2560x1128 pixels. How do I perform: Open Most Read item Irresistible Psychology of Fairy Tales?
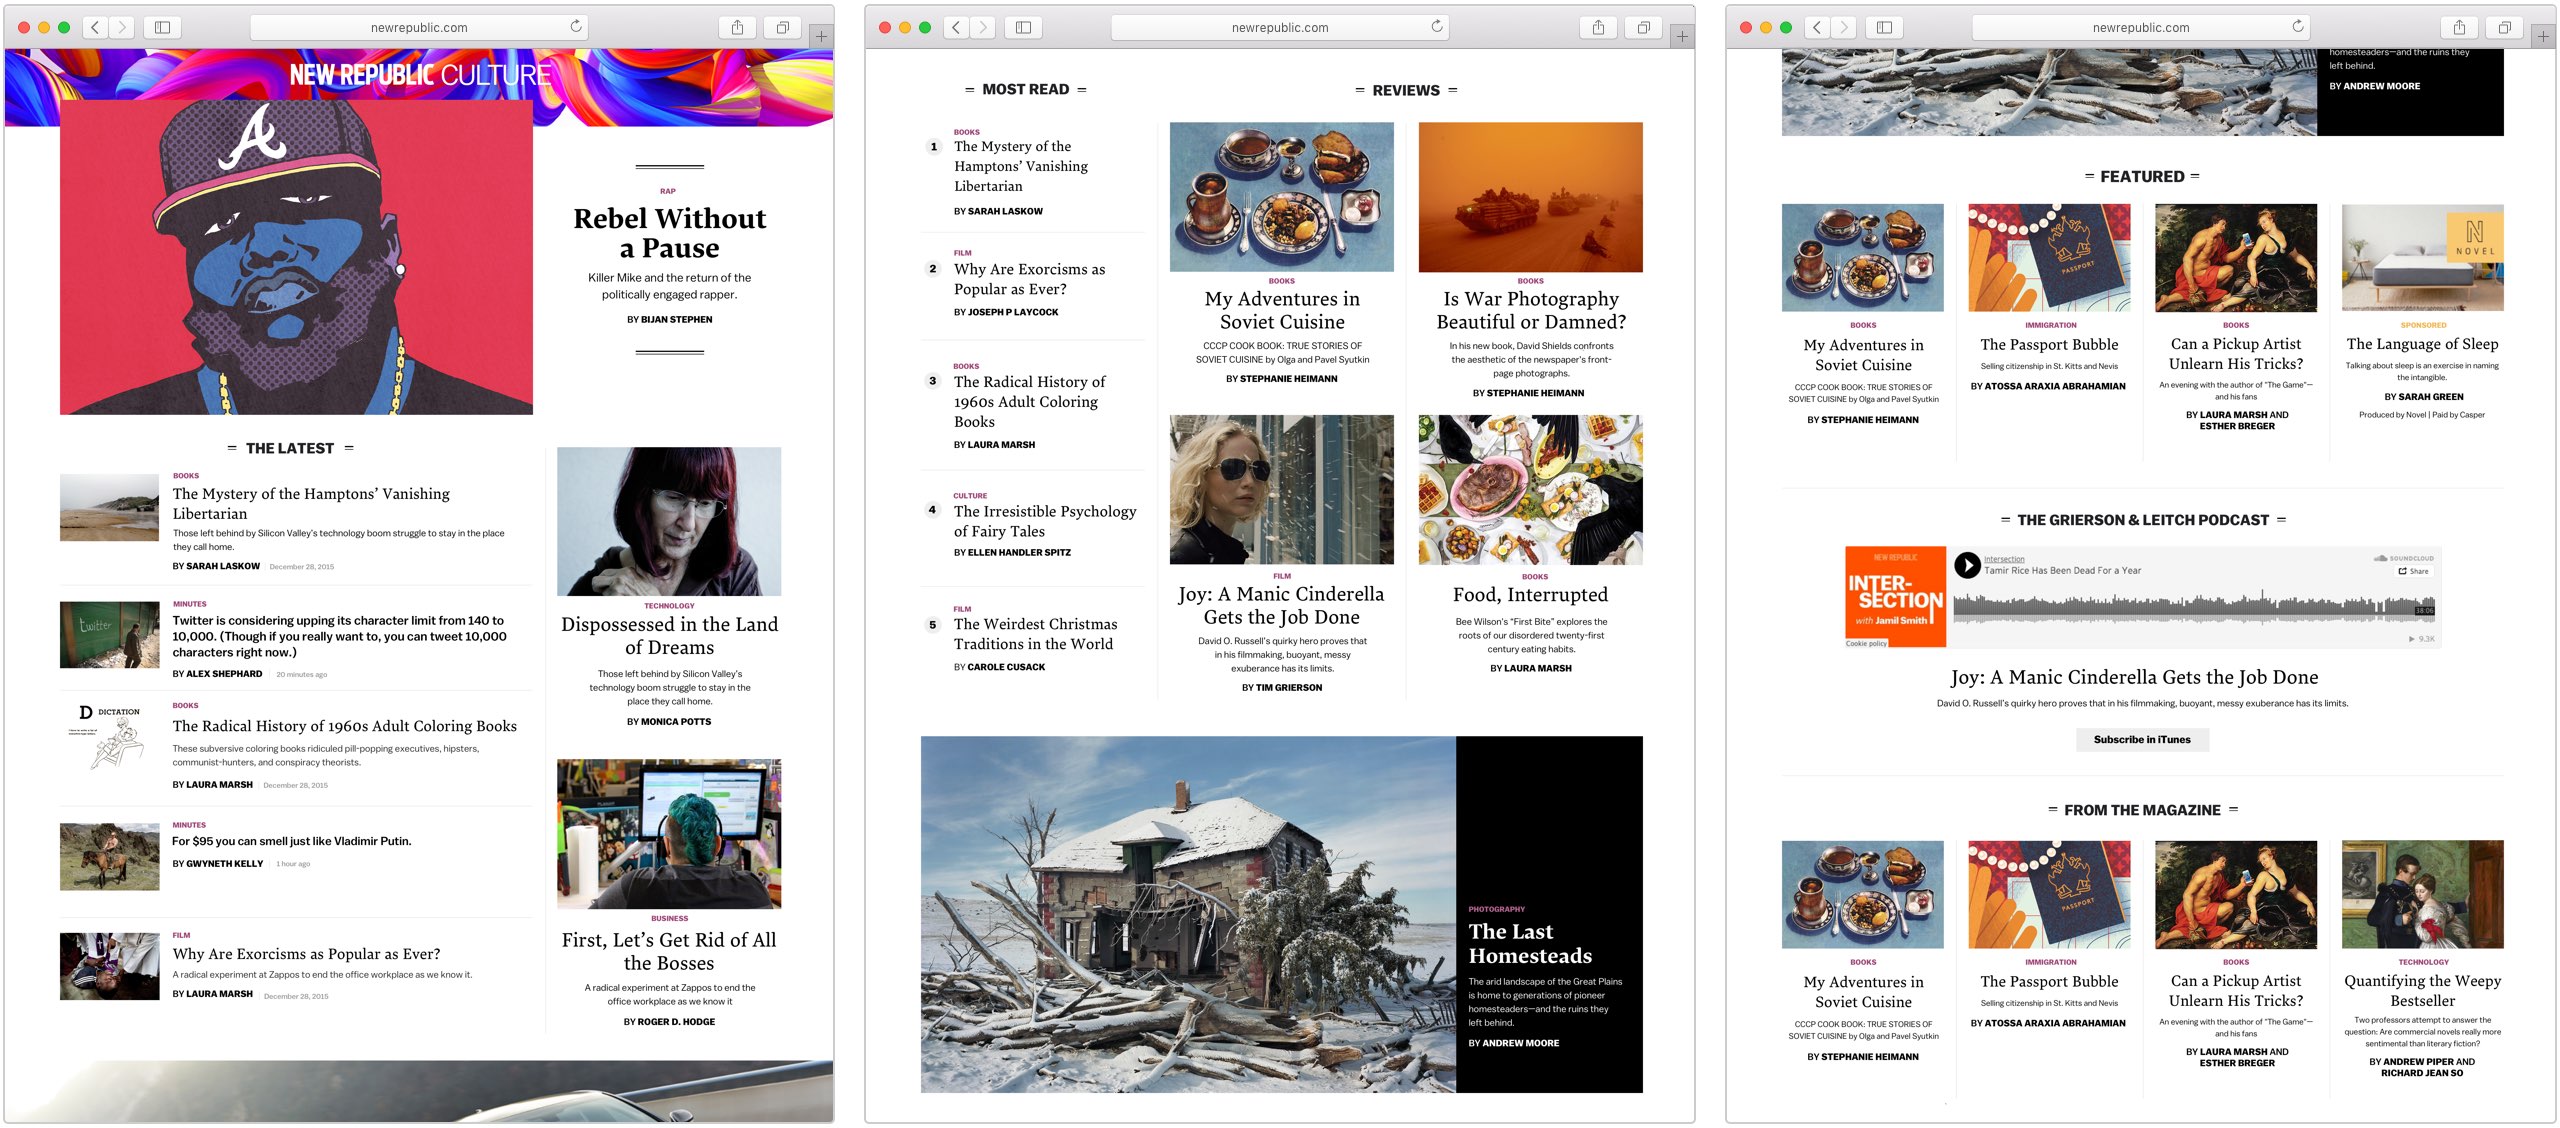(x=1044, y=521)
